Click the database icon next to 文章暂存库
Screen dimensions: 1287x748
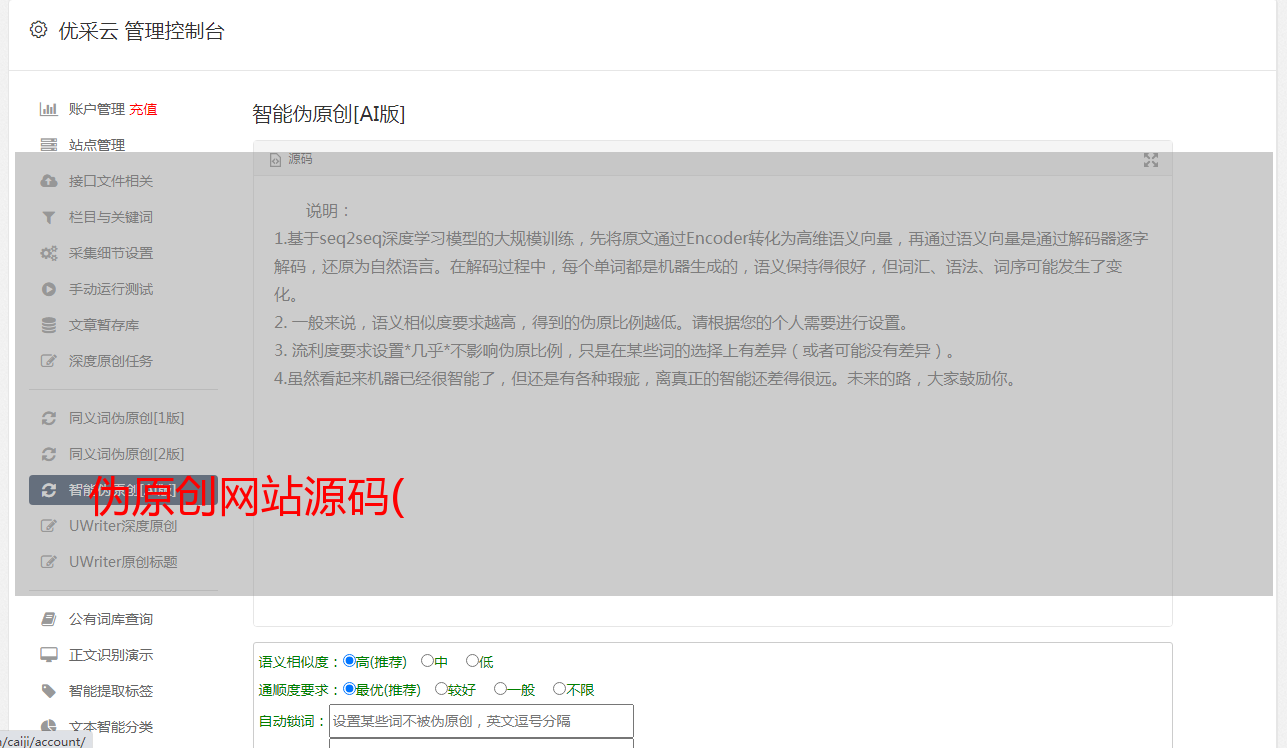pos(48,325)
